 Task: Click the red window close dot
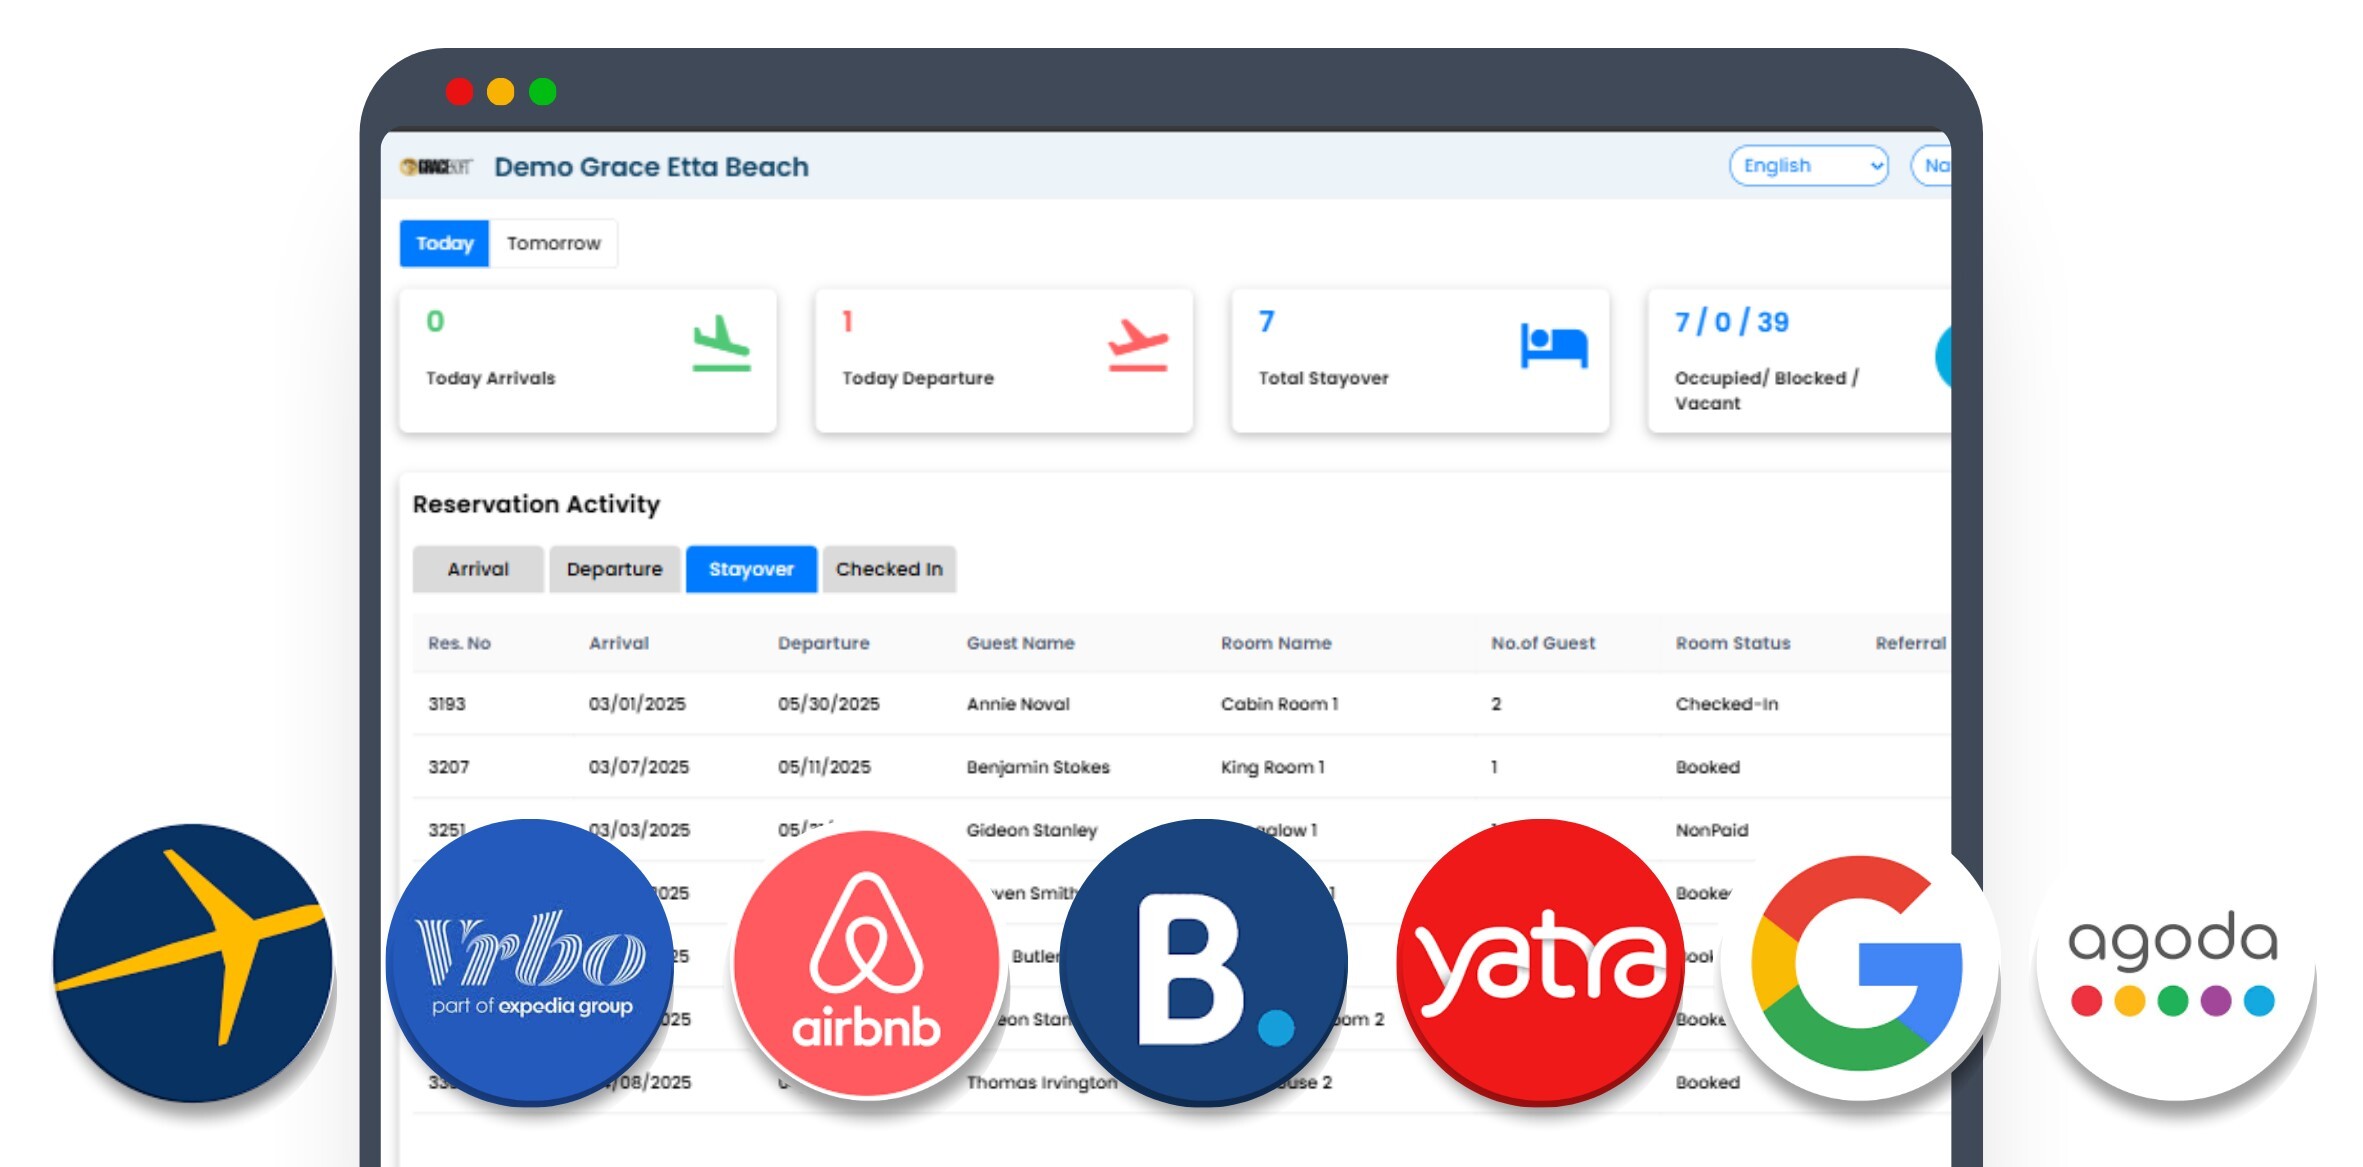[x=459, y=92]
